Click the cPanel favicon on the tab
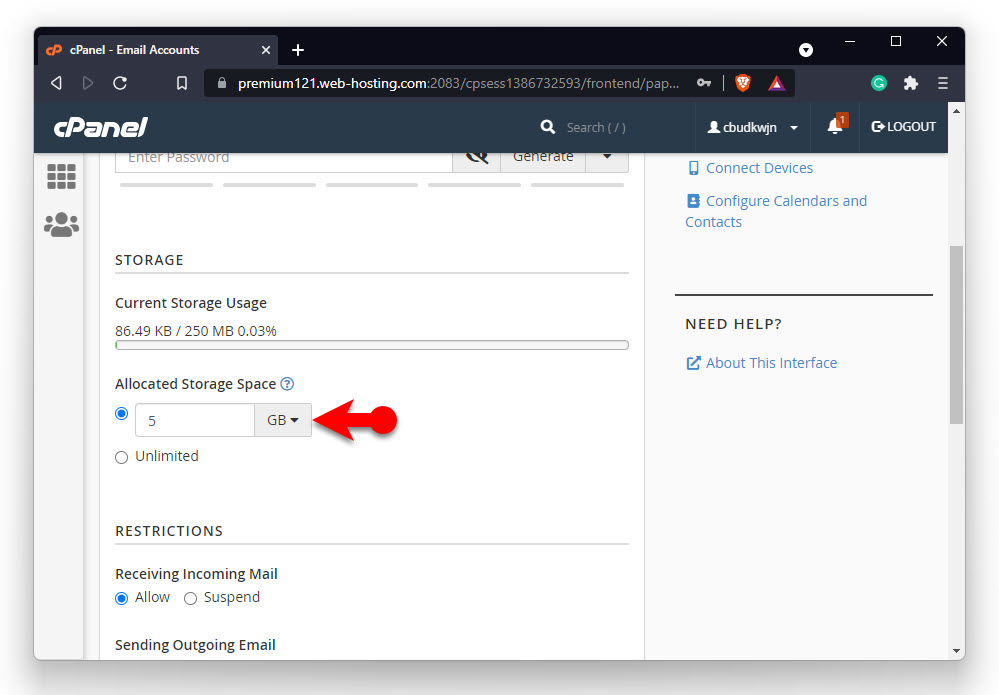The height and width of the screenshot is (695, 999). pos(54,50)
